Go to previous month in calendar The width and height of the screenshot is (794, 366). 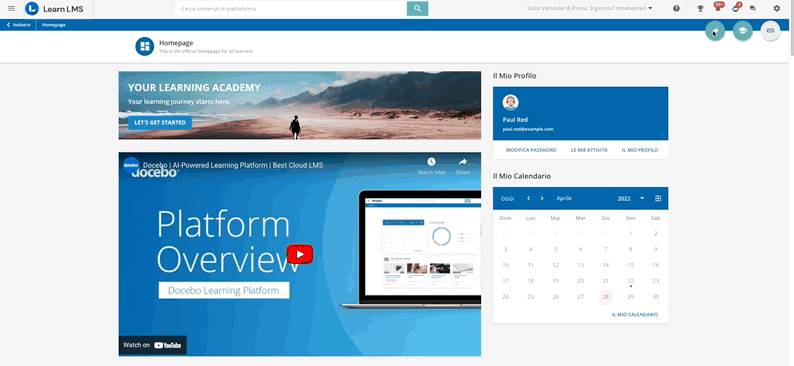click(x=529, y=198)
